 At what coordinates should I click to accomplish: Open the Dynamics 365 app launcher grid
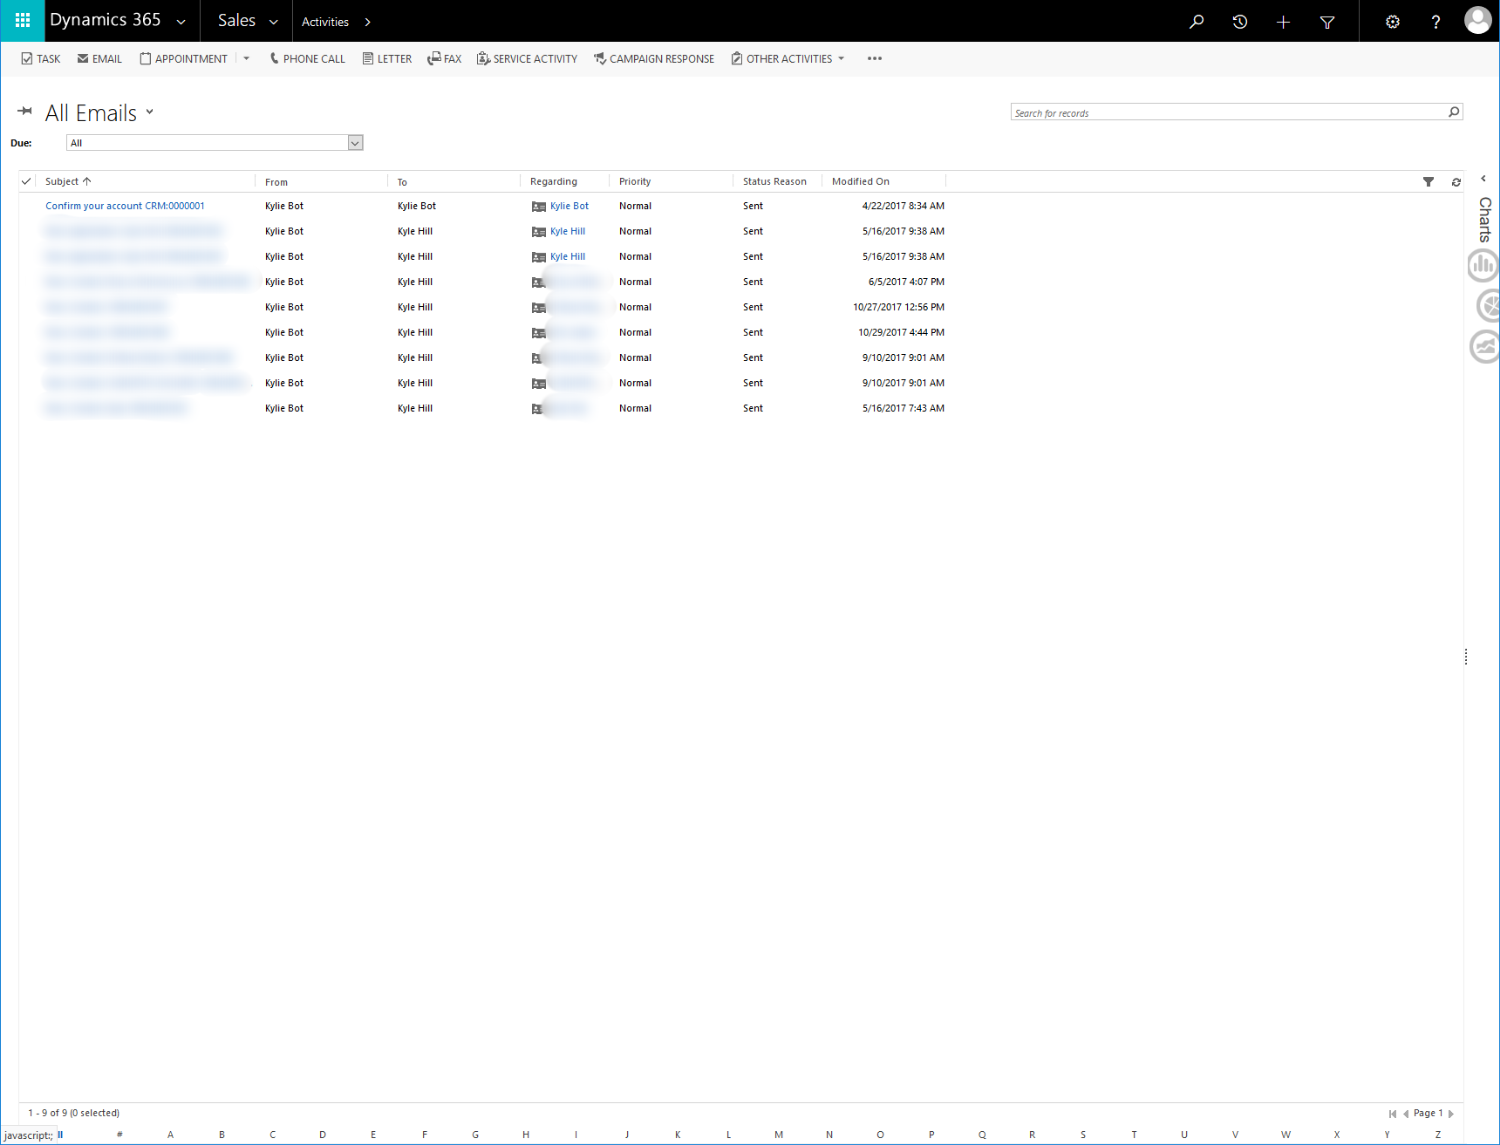click(x=22, y=20)
